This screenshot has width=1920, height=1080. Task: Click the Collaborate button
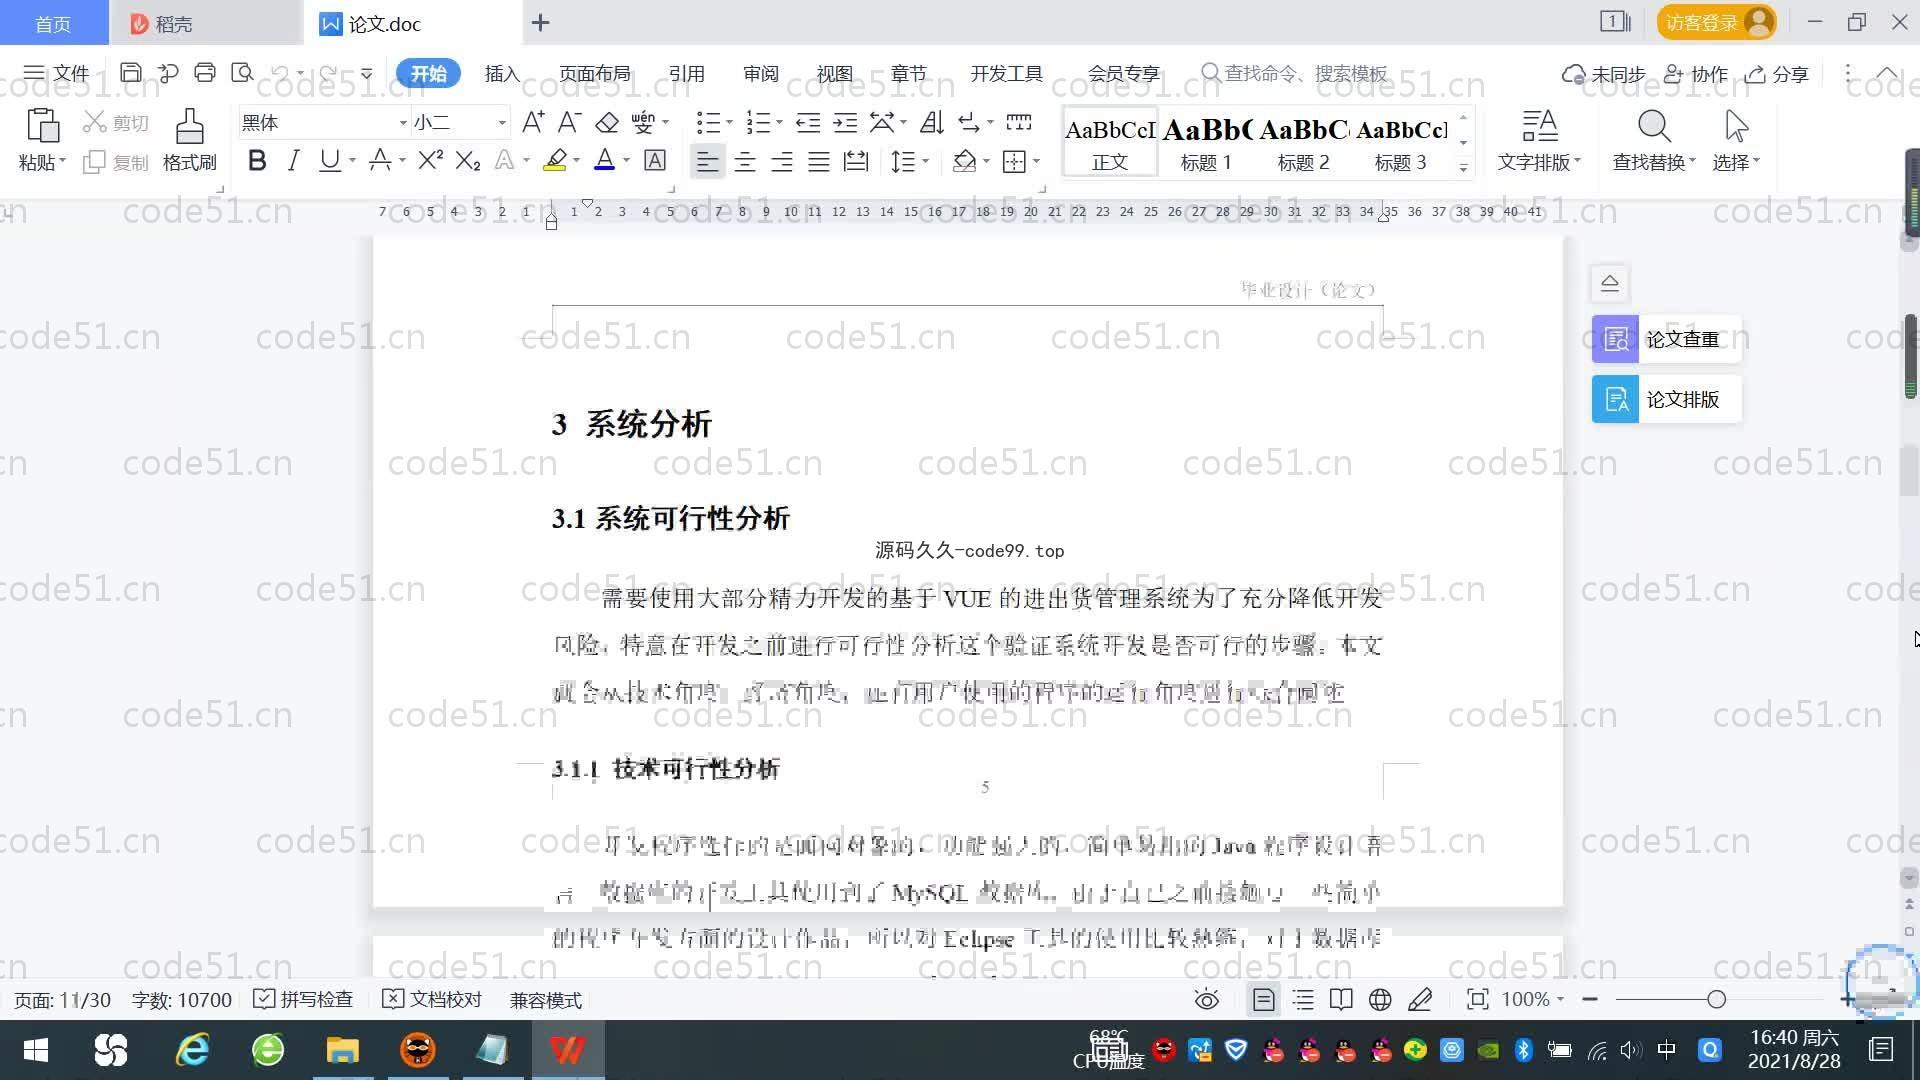pos(1696,74)
